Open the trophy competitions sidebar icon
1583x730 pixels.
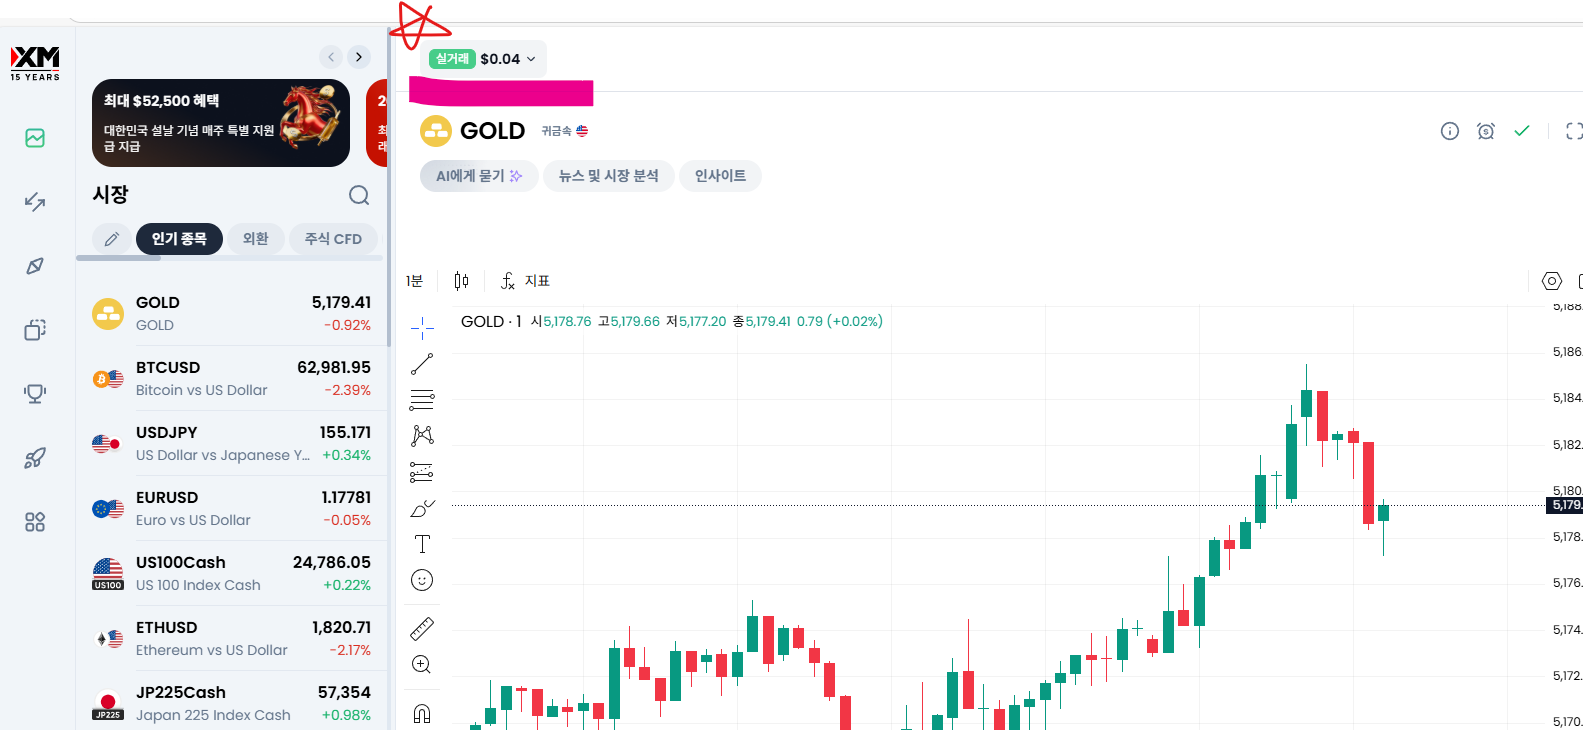point(35,393)
